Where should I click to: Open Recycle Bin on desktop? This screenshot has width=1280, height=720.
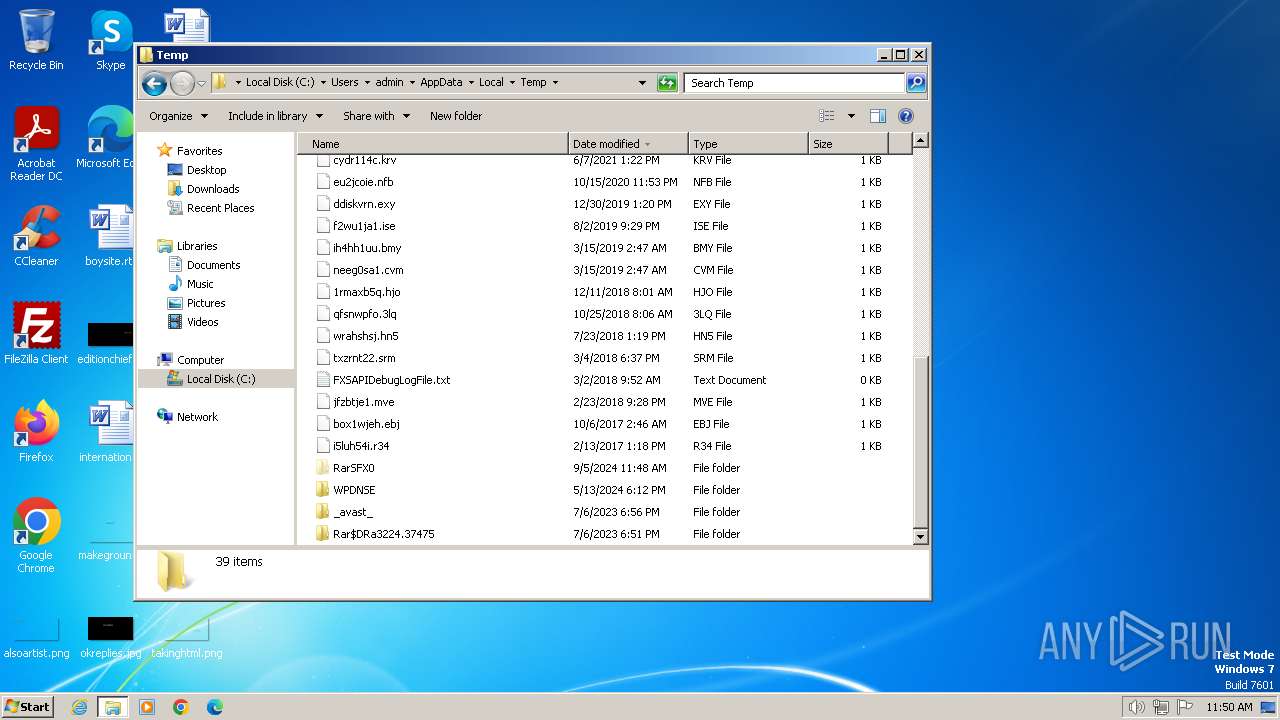(36, 41)
